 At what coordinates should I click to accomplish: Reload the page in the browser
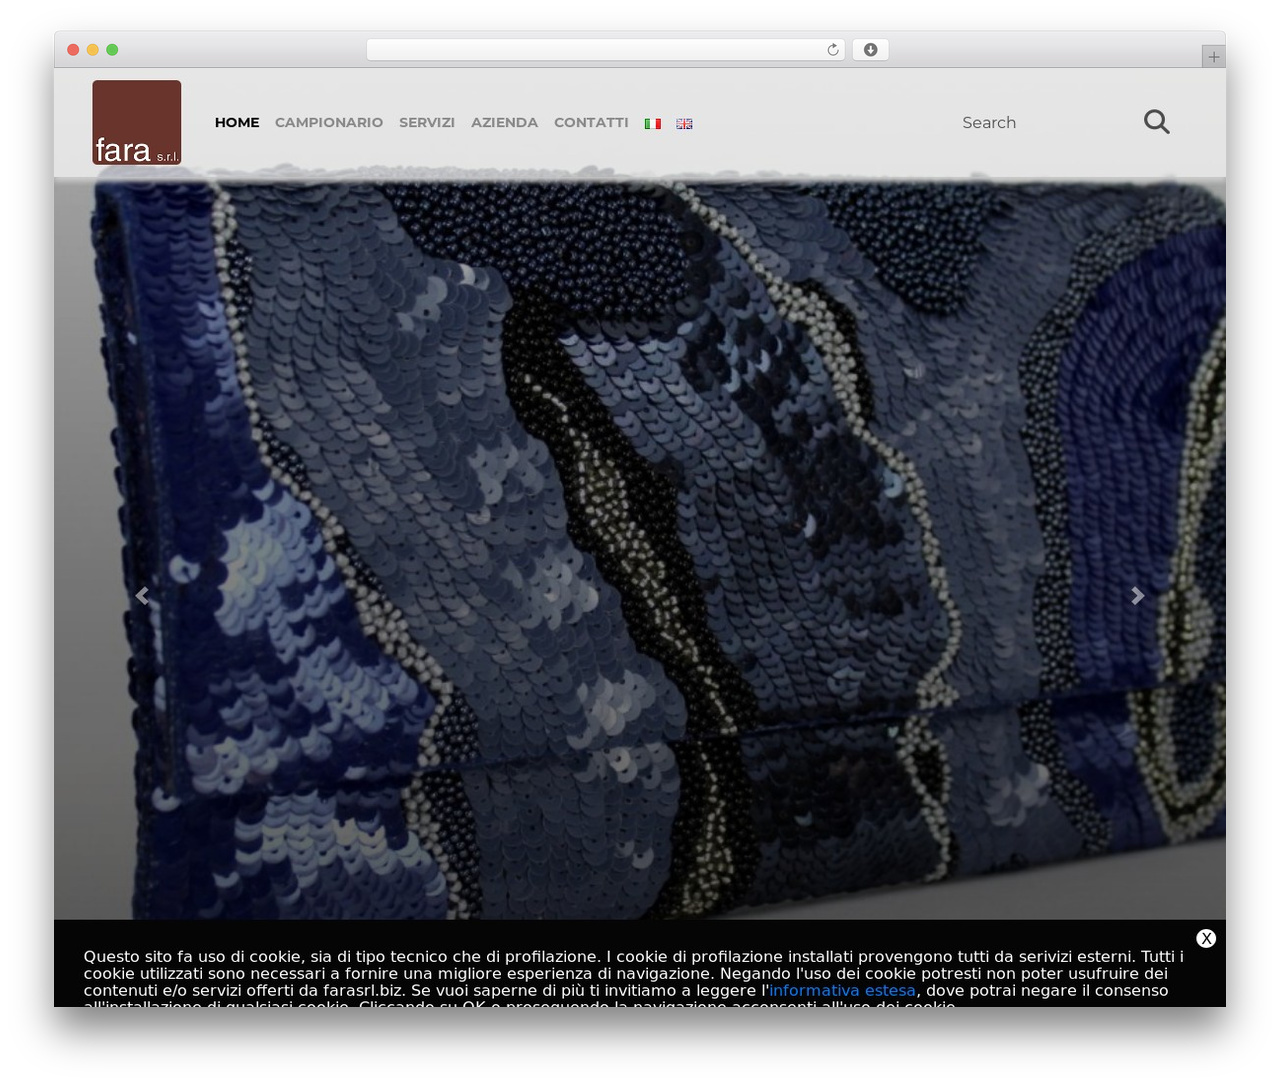(x=833, y=50)
